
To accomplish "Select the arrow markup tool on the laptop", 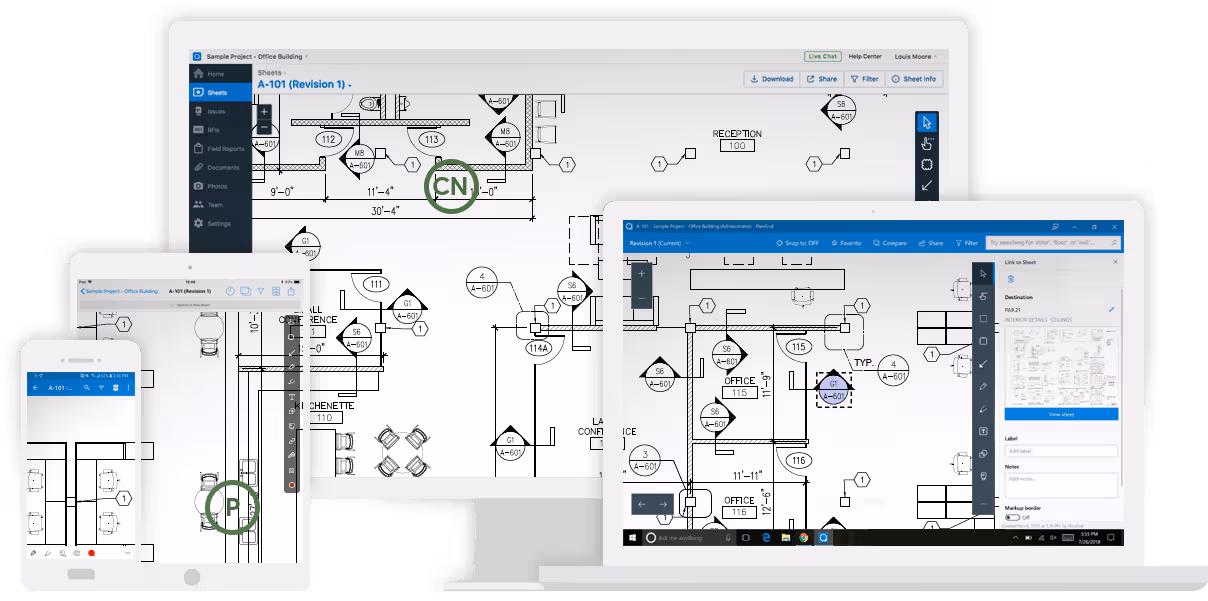I will [x=983, y=364].
